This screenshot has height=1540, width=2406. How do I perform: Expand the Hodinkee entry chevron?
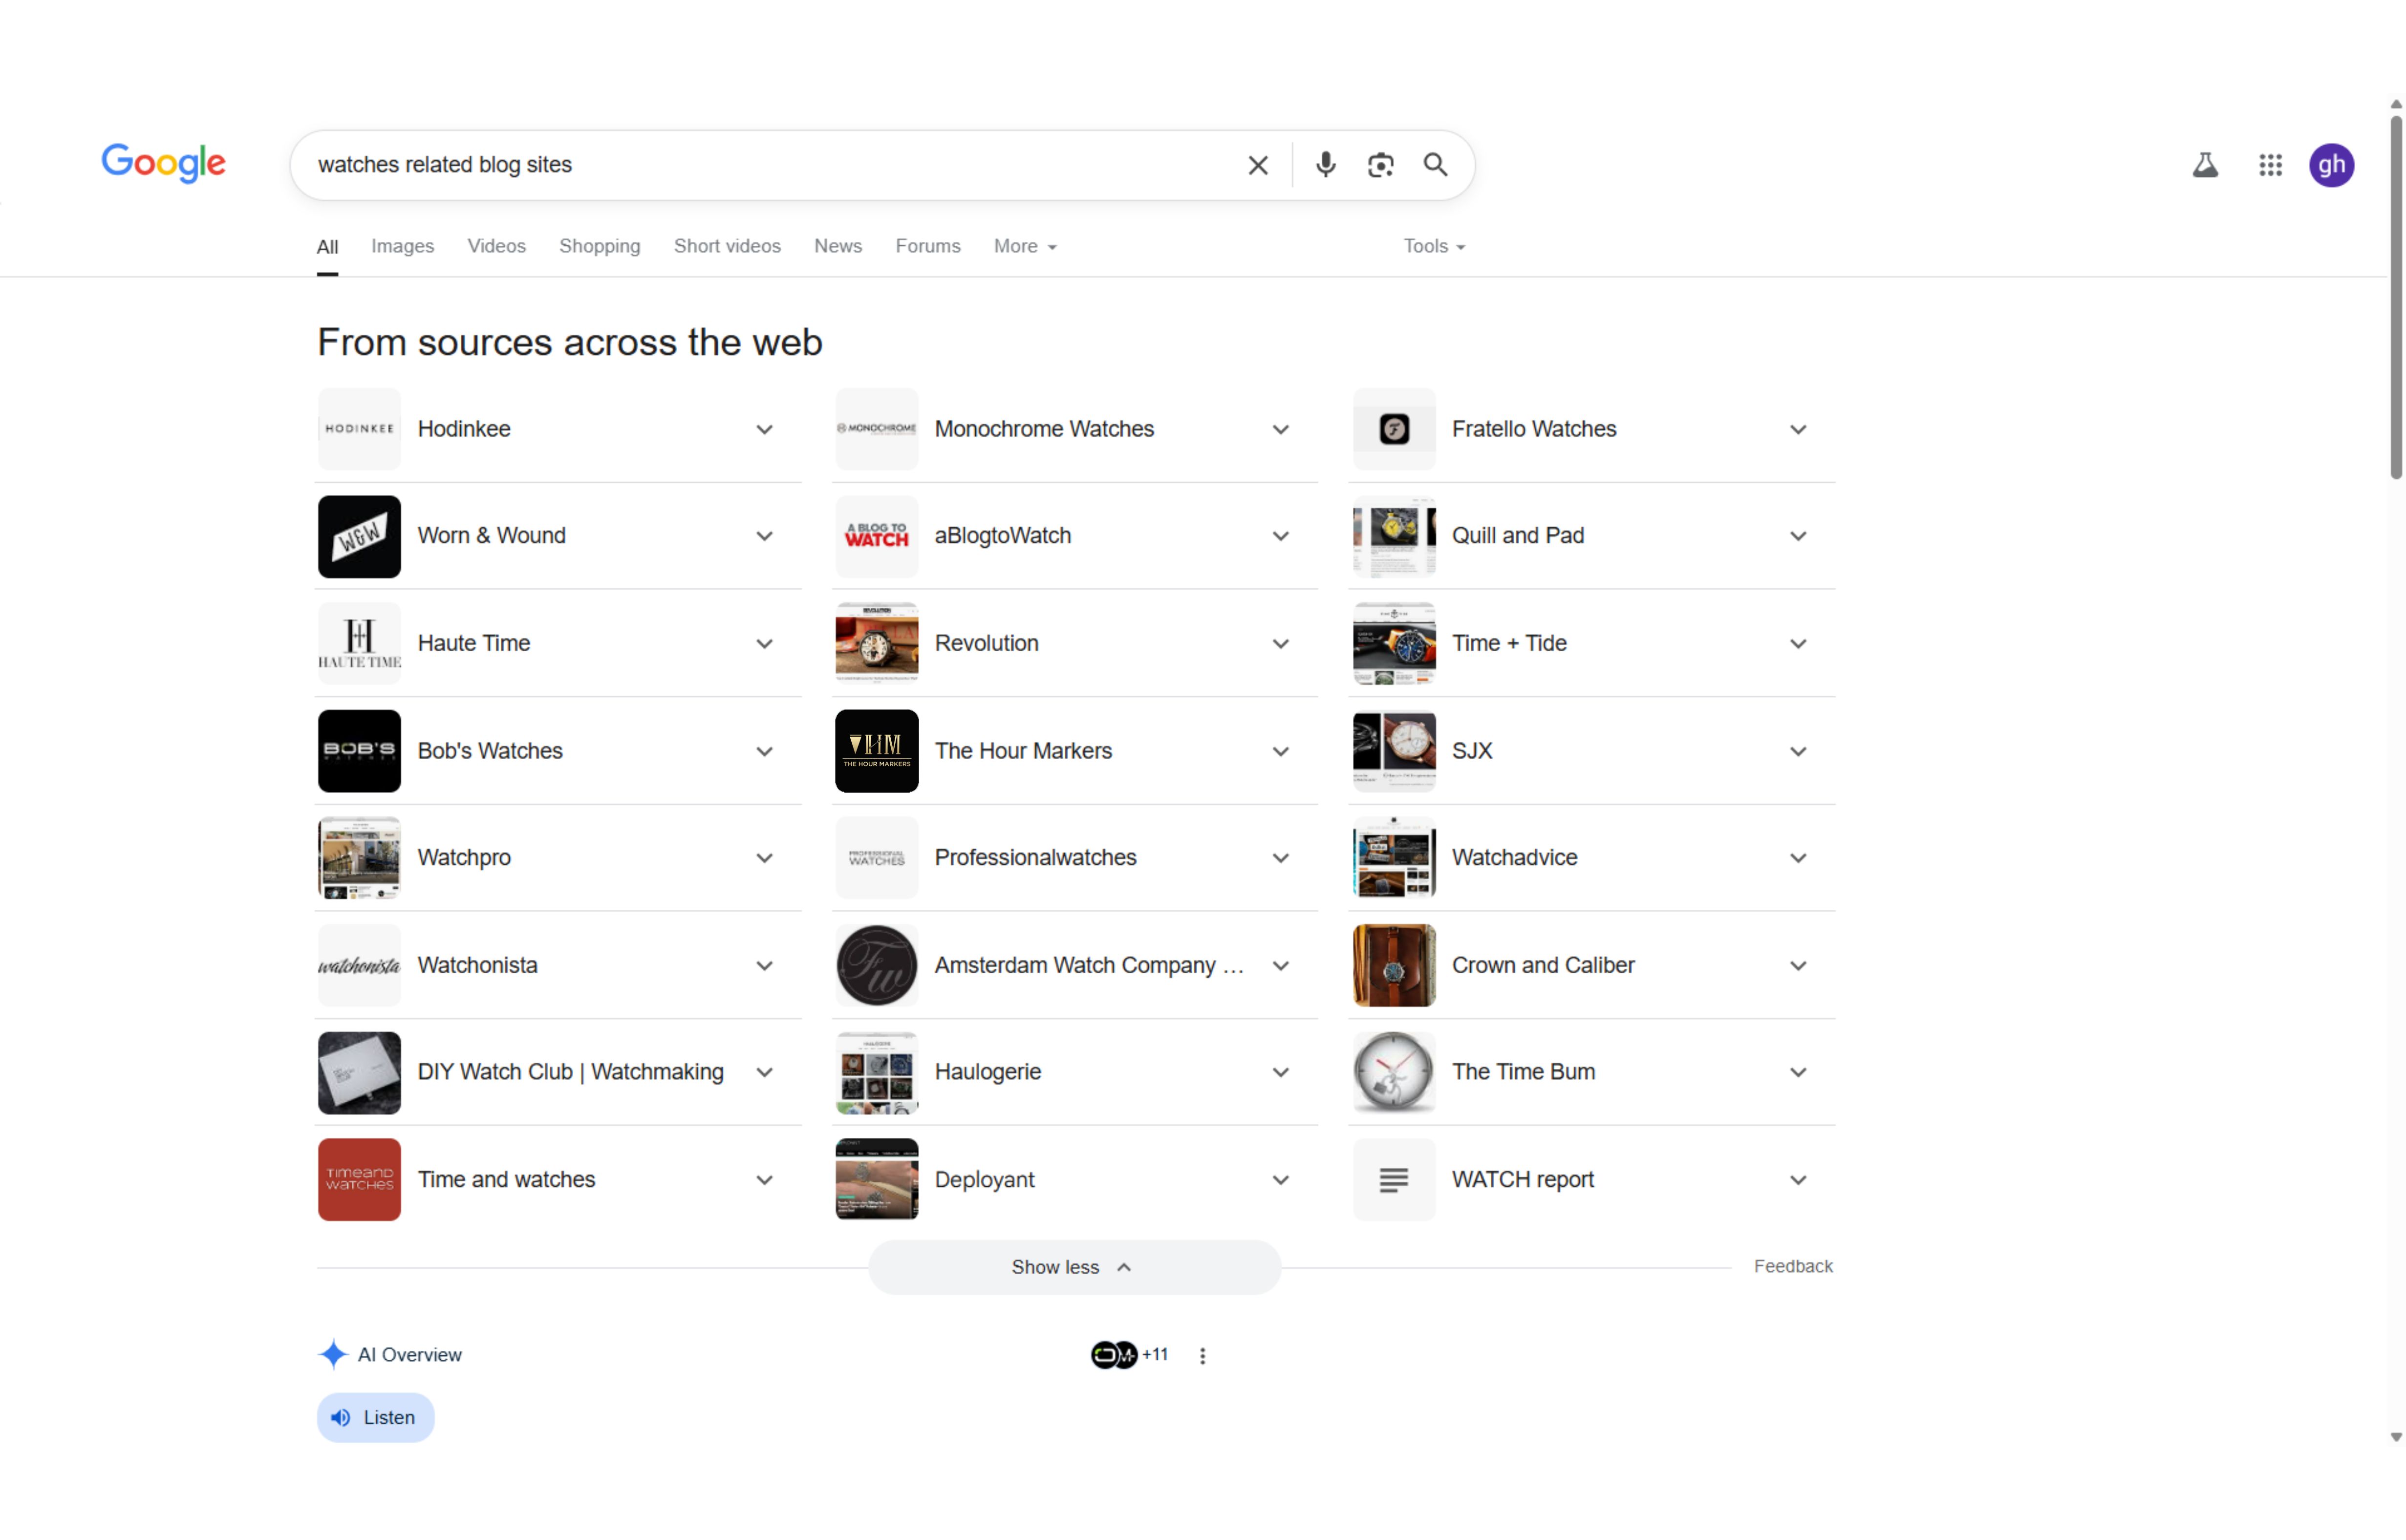pyautogui.click(x=764, y=429)
